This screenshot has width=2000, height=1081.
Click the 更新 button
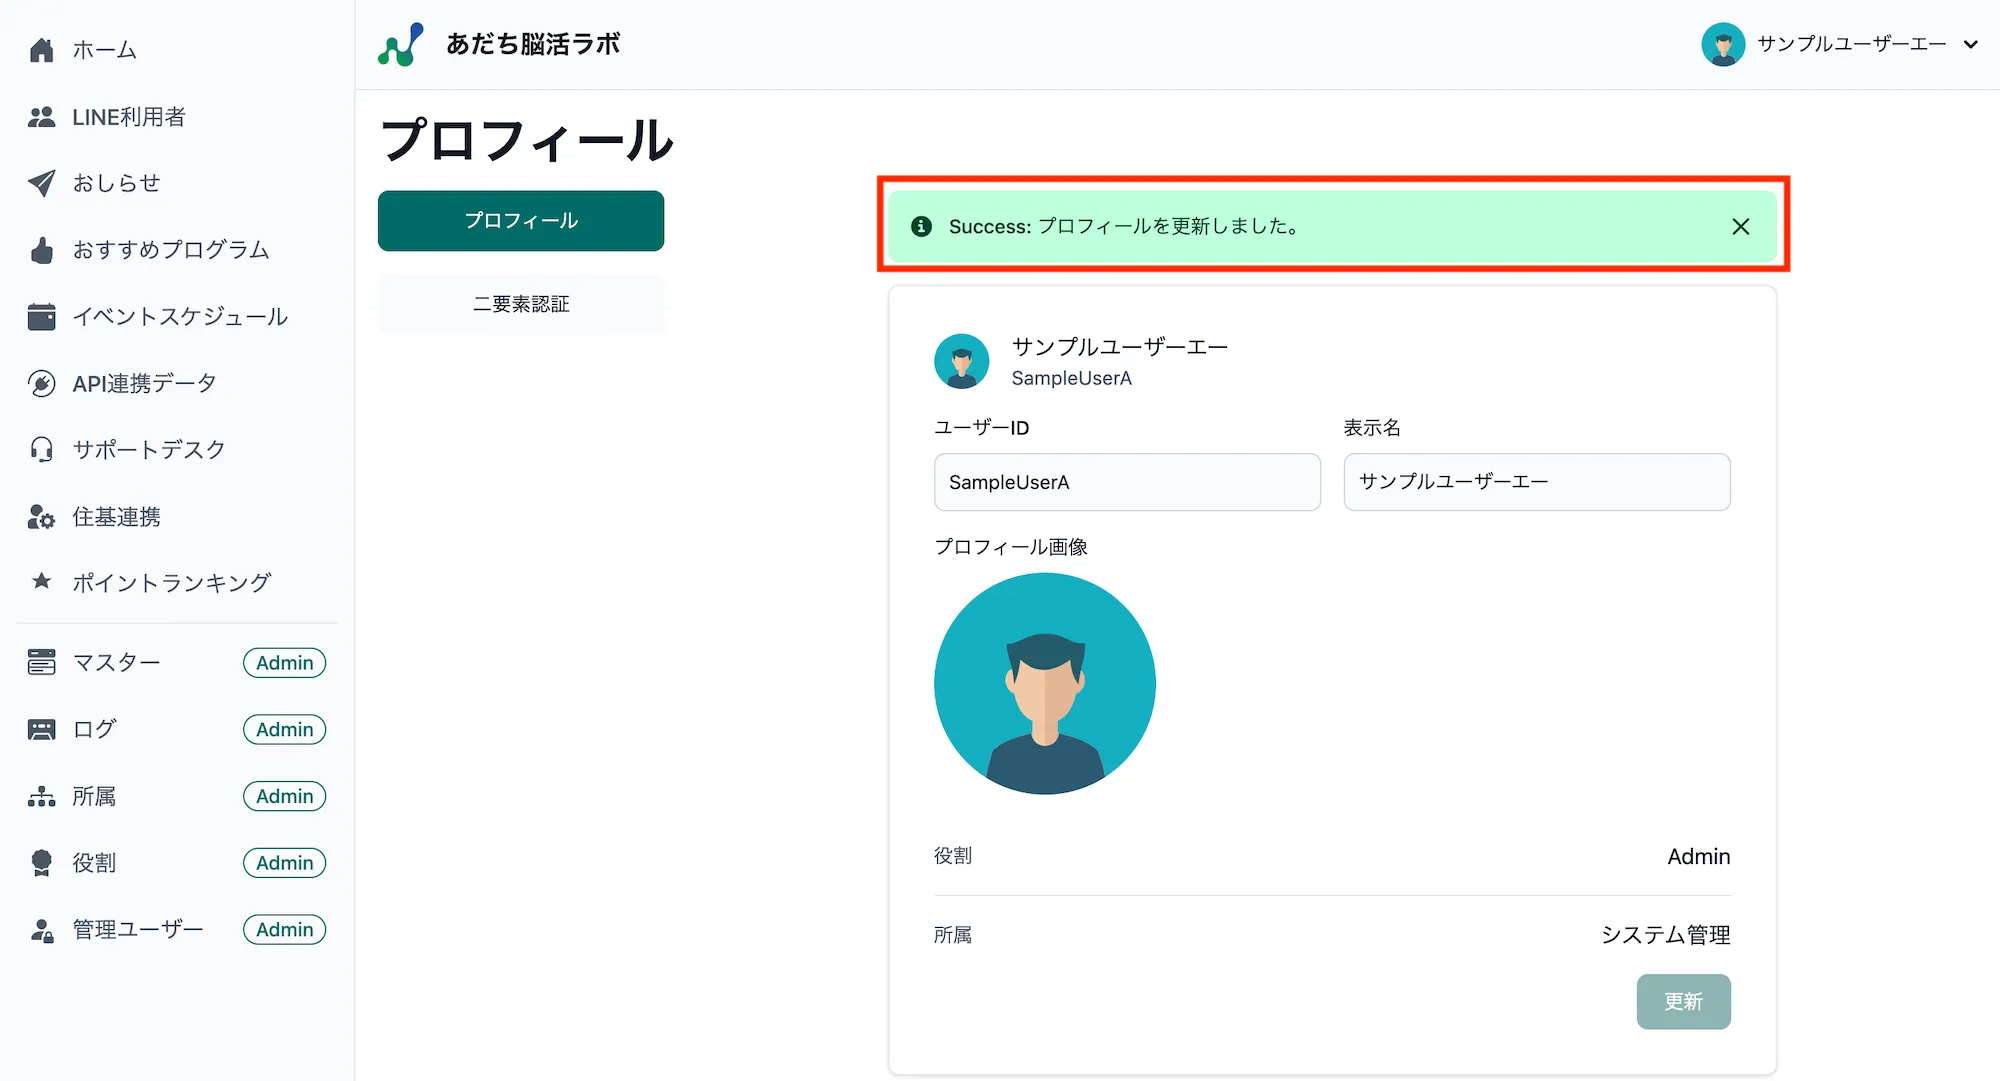(1683, 1001)
